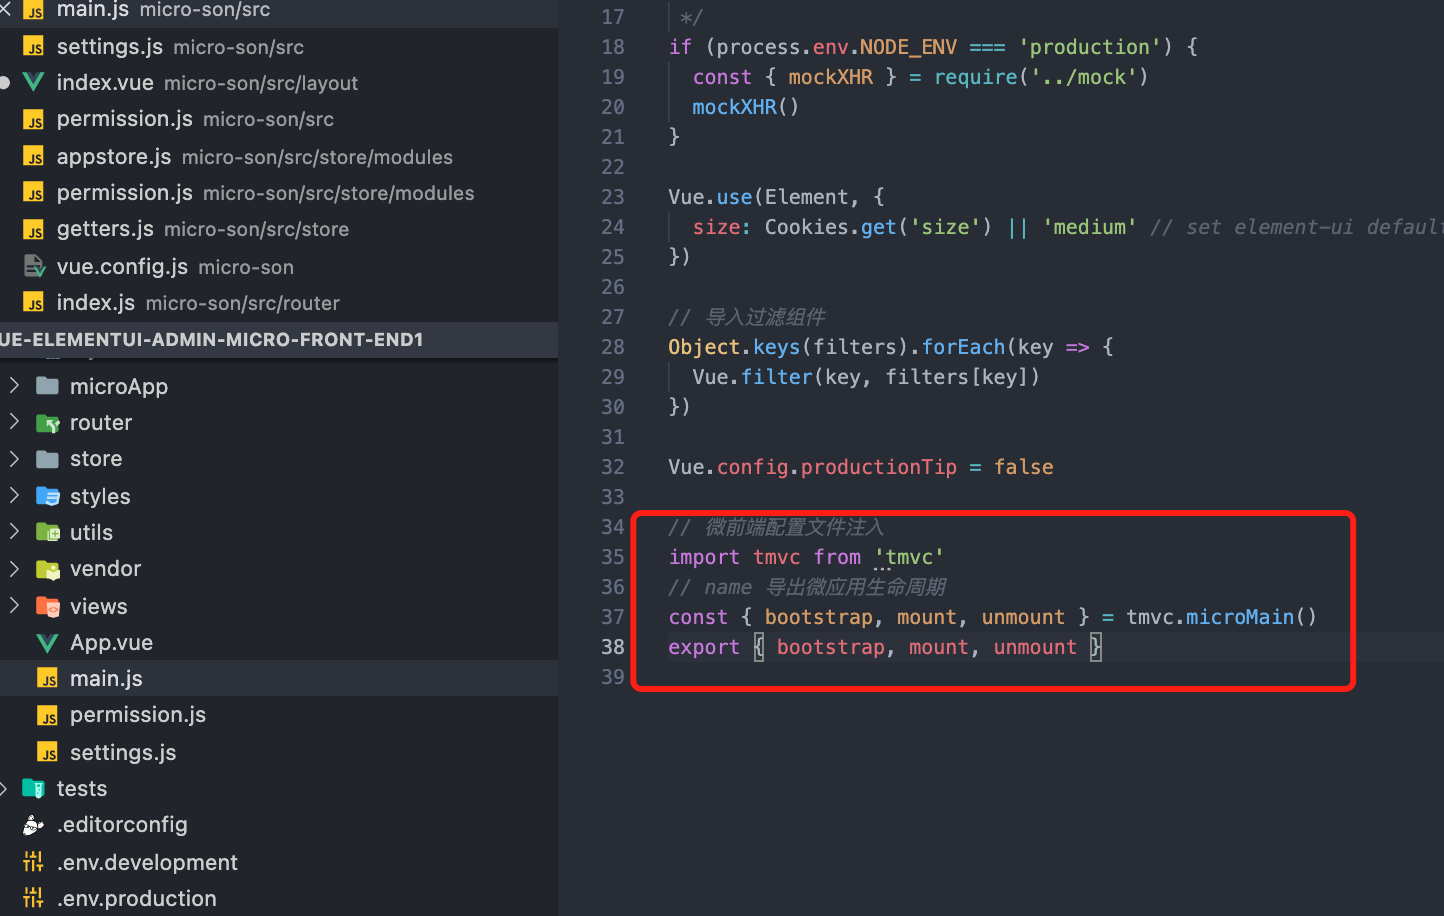
Task: Open permission.js from micro-son/src/store/modules
Action: point(279,193)
